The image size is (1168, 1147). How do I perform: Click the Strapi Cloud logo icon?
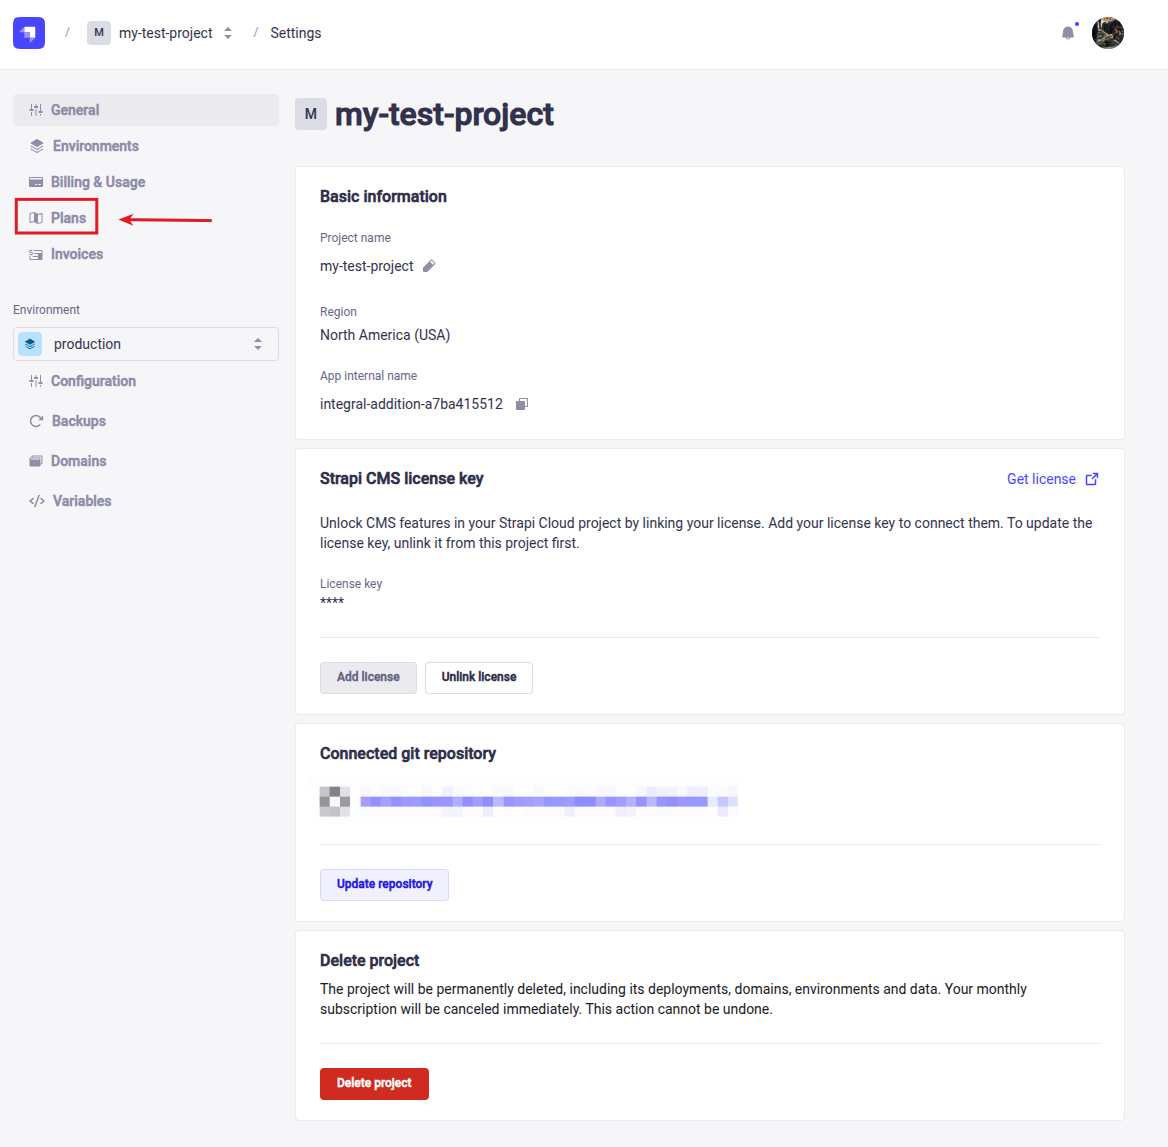(29, 33)
